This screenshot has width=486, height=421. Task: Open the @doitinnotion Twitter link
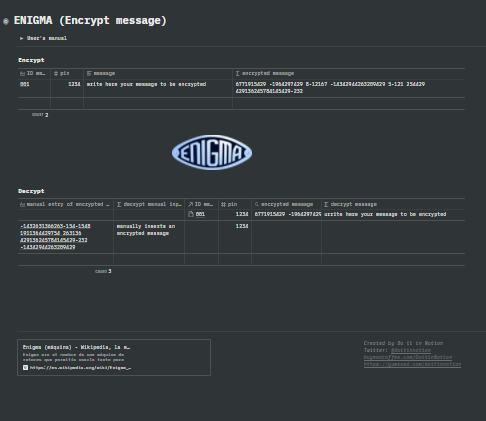[411, 350]
